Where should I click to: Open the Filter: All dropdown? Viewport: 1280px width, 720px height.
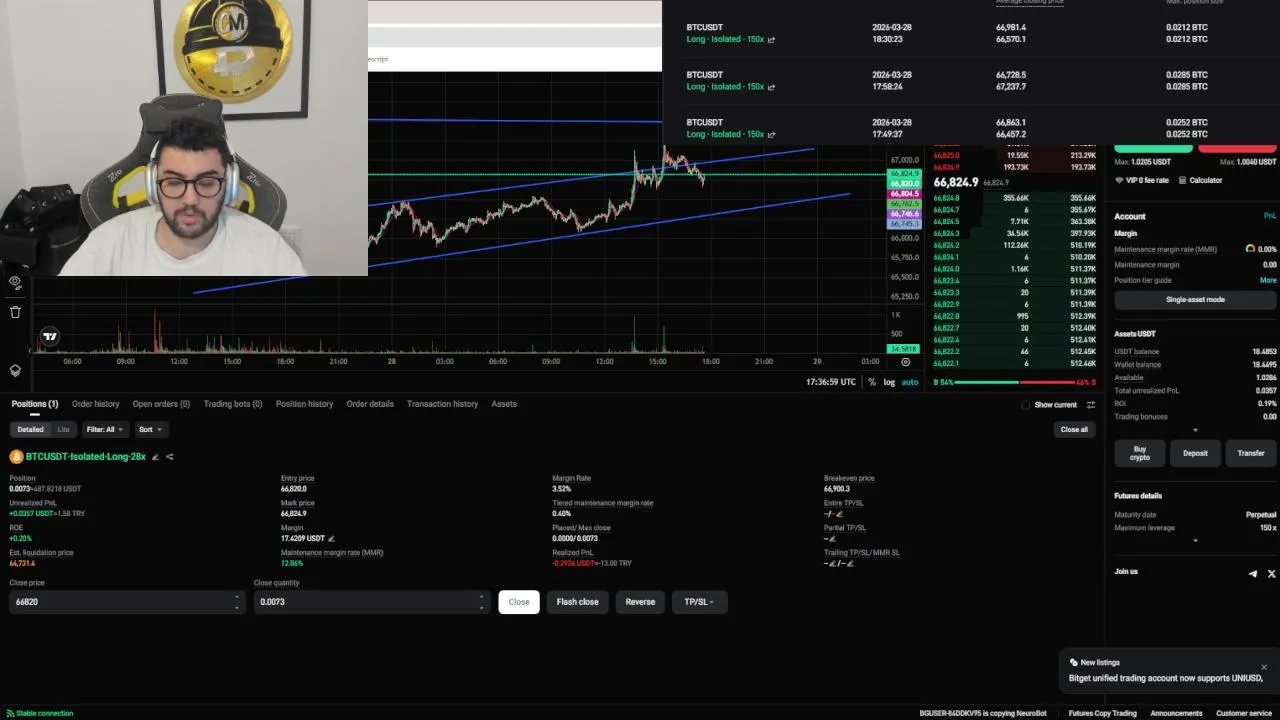pos(104,429)
